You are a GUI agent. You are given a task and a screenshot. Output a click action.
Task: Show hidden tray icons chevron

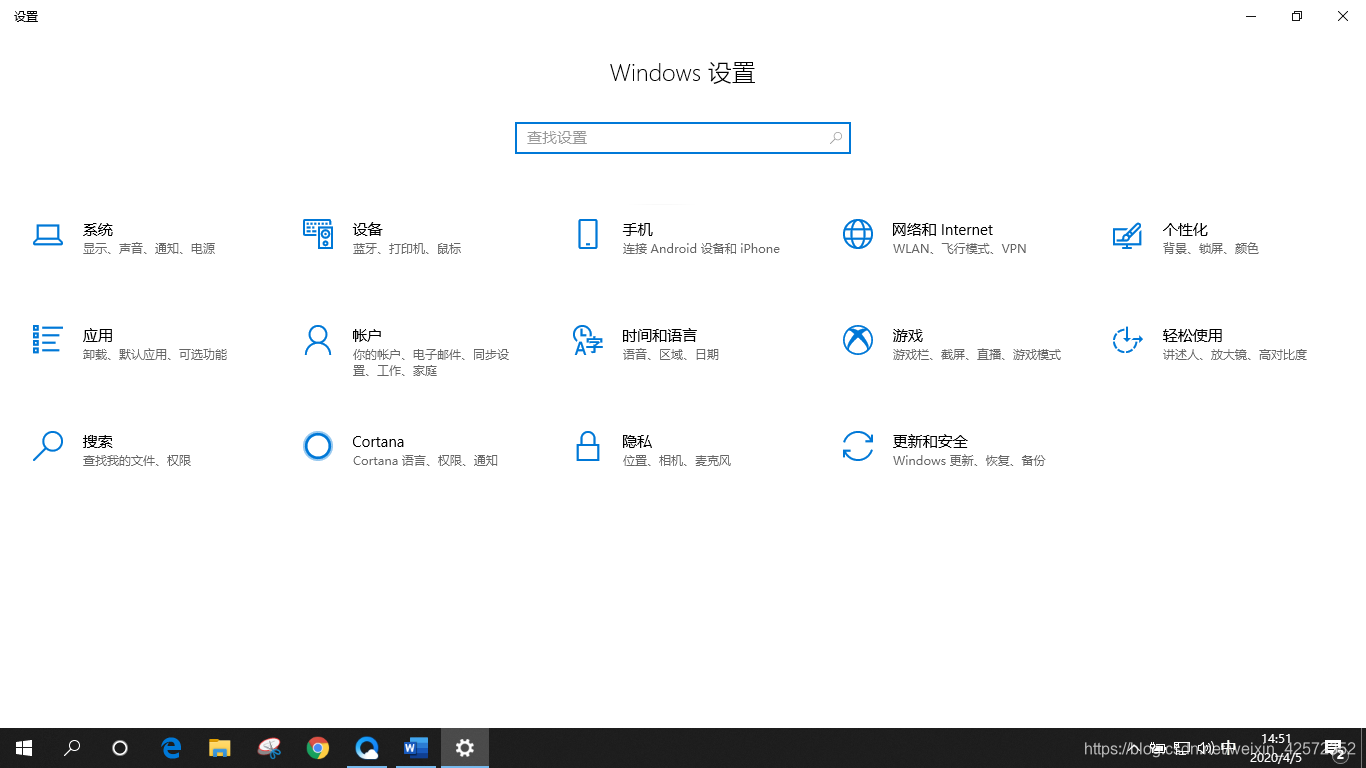point(1133,748)
